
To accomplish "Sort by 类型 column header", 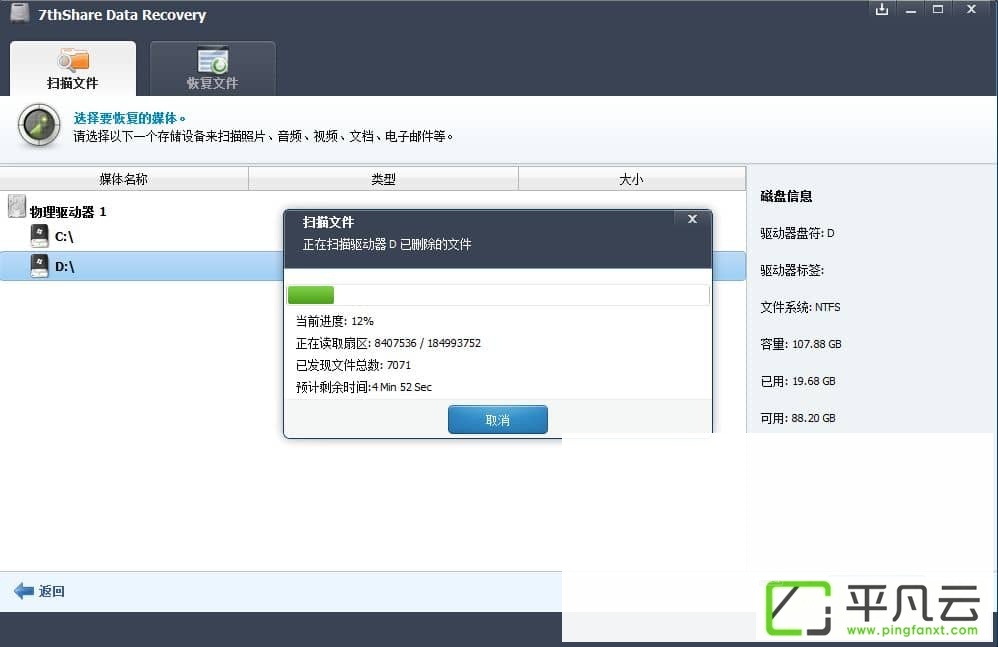I will click(383, 179).
